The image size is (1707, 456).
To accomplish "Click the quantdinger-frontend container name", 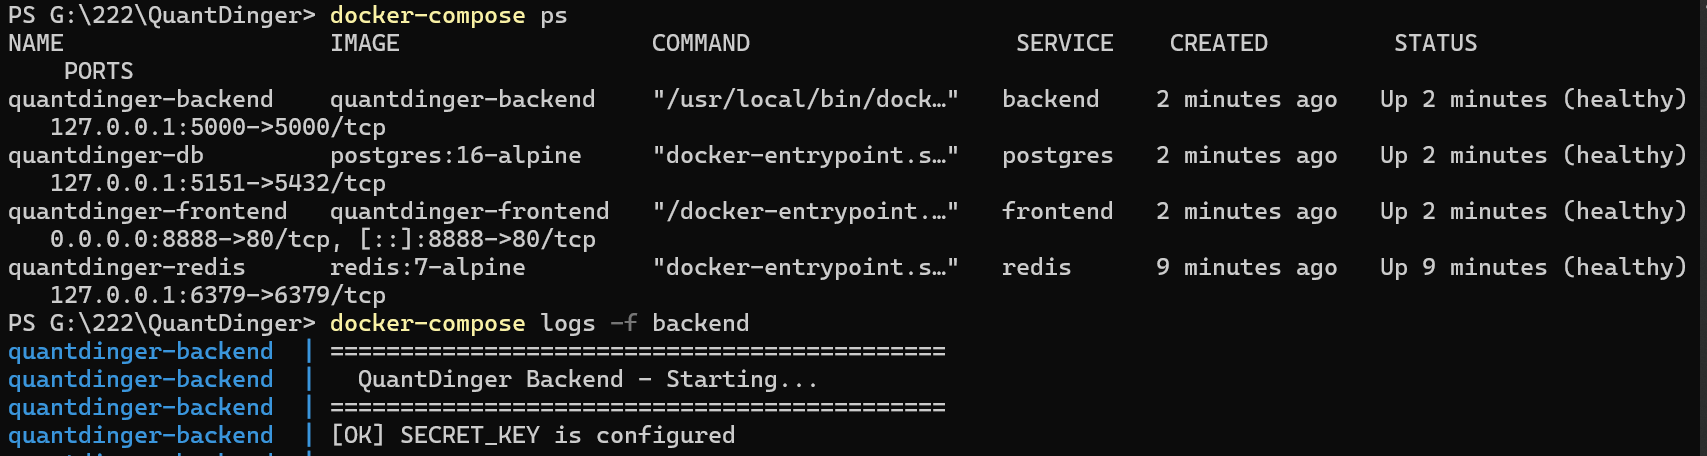I will [147, 212].
